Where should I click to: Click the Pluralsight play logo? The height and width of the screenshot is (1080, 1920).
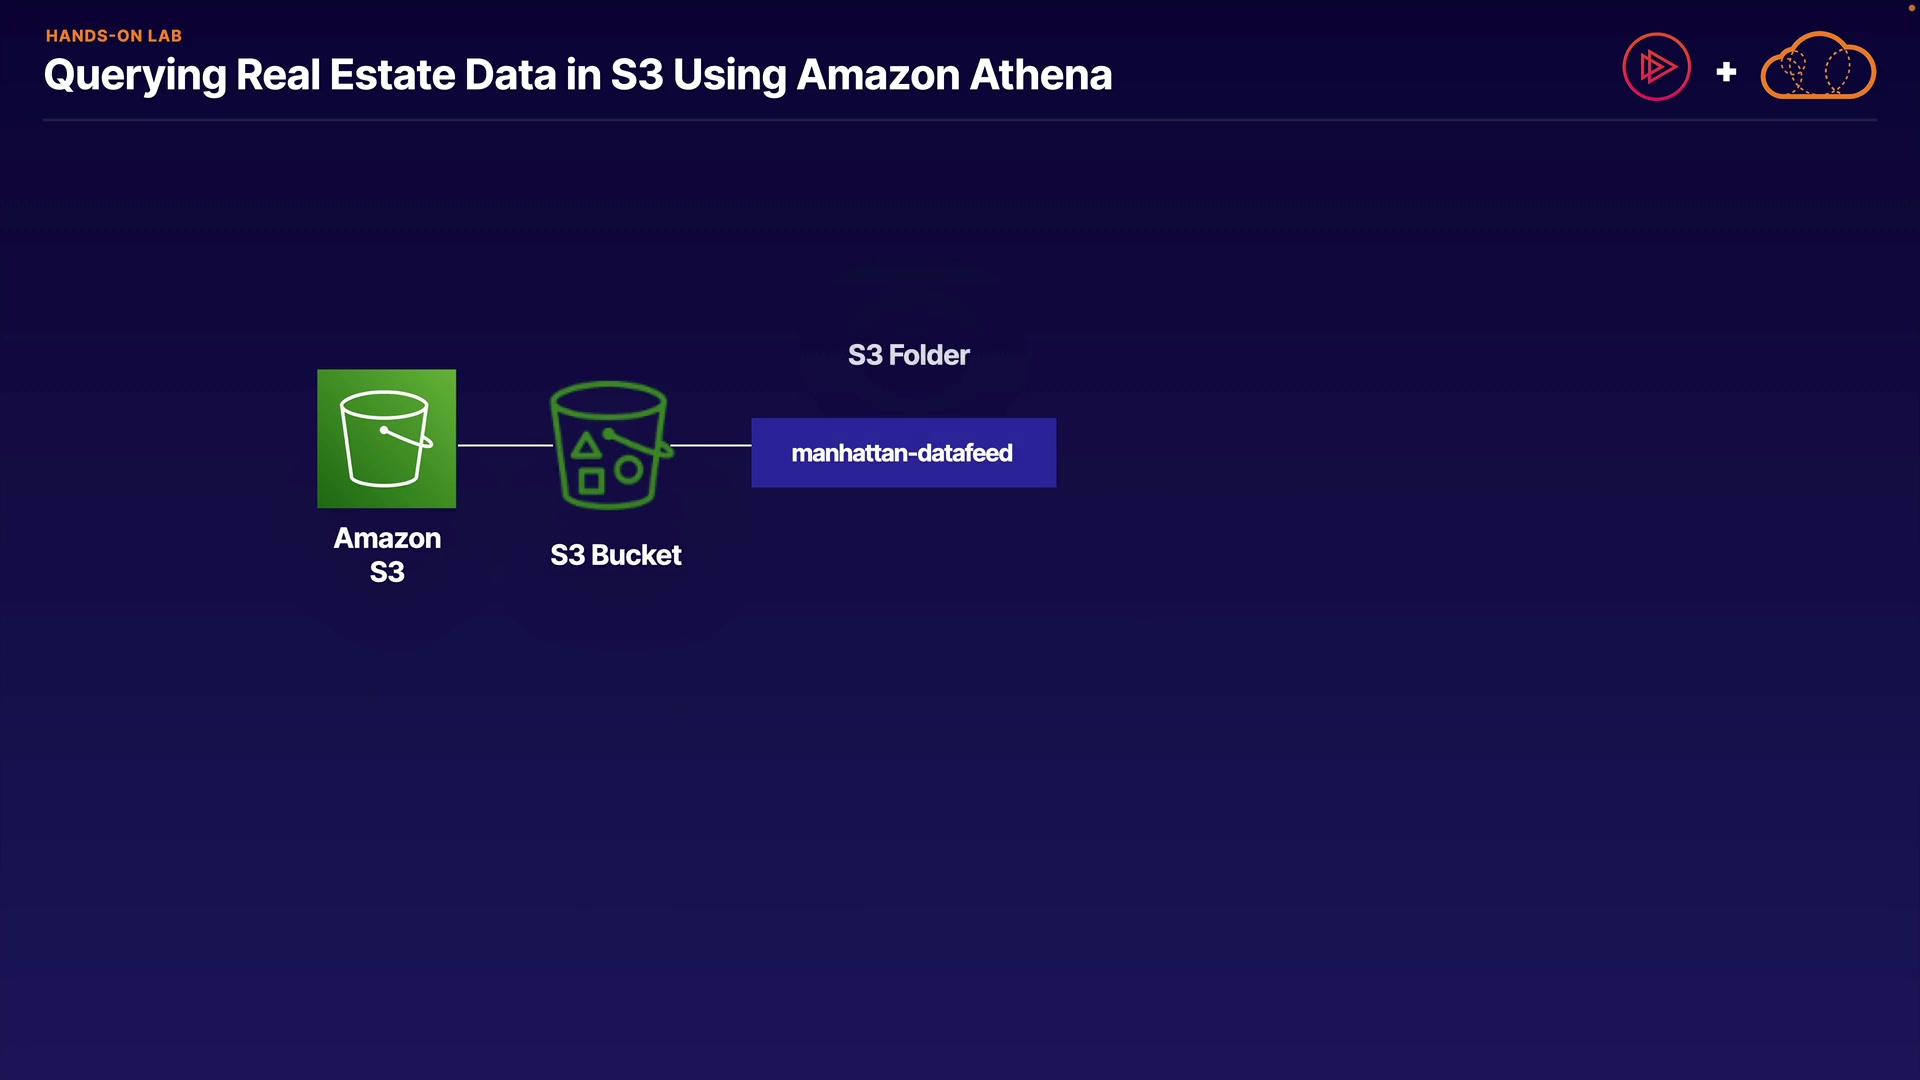(x=1656, y=67)
